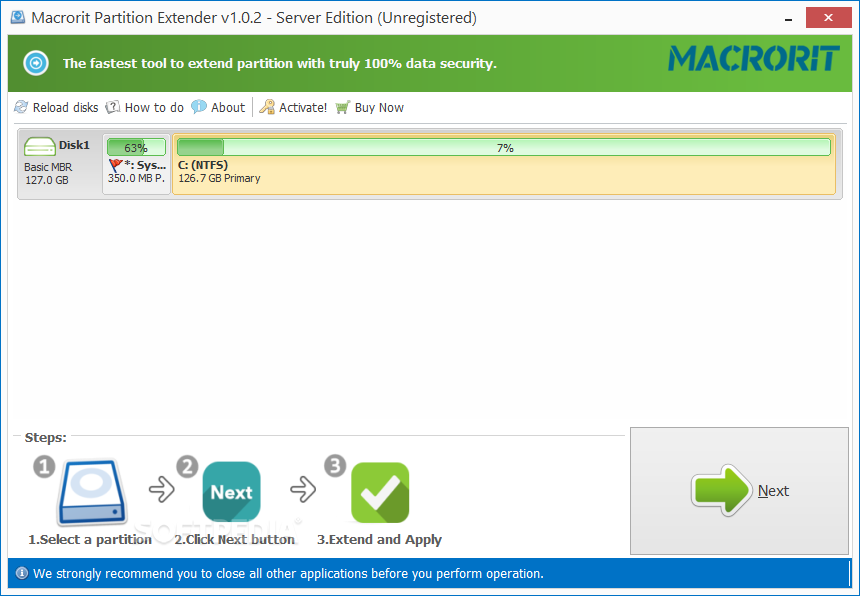Click the teal Next step icon

231,492
